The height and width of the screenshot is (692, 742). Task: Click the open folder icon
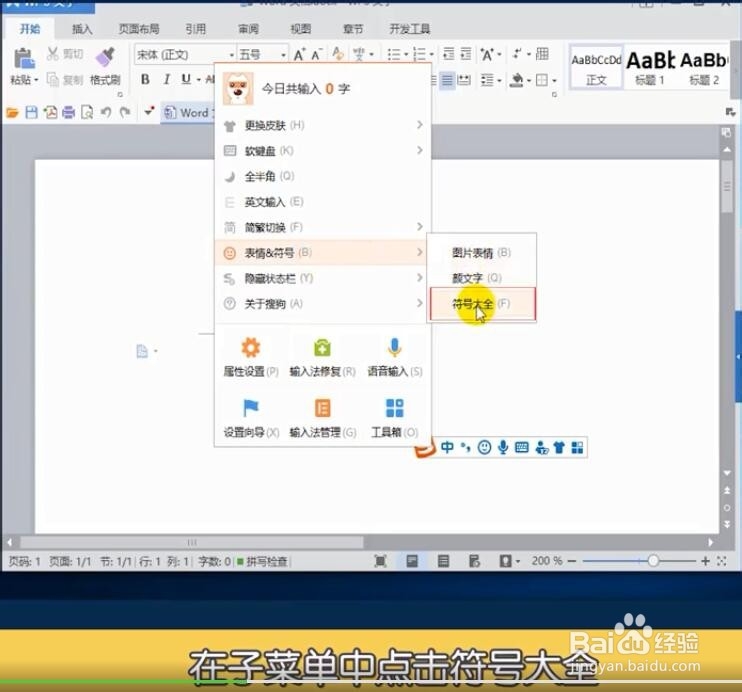[12, 113]
